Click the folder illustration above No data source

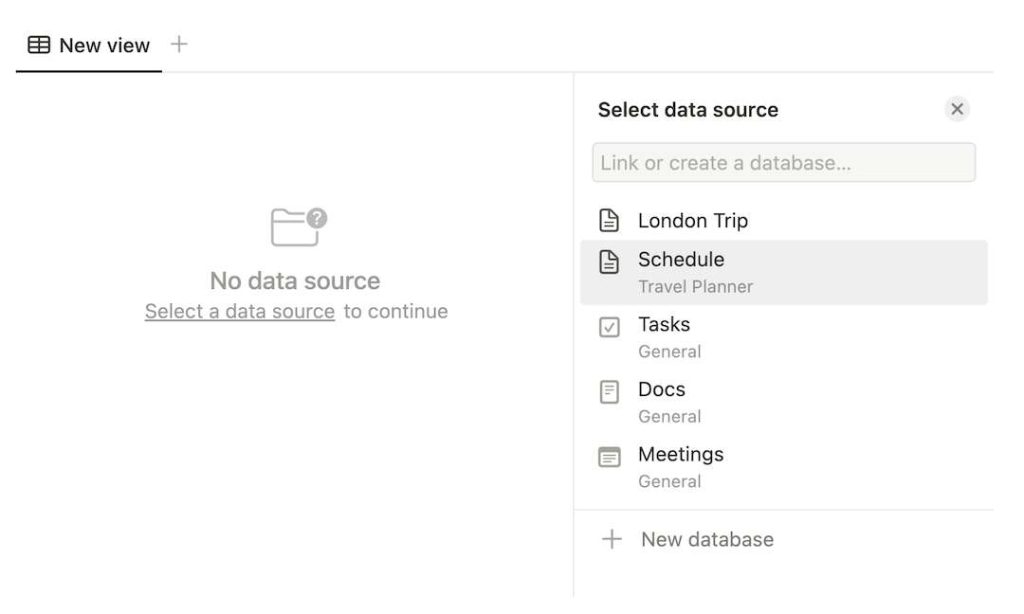coord(295,228)
